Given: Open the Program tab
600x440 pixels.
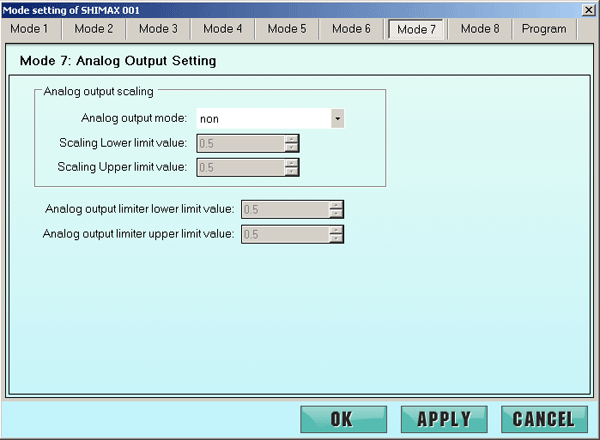Looking at the screenshot, I should click(x=544, y=29).
